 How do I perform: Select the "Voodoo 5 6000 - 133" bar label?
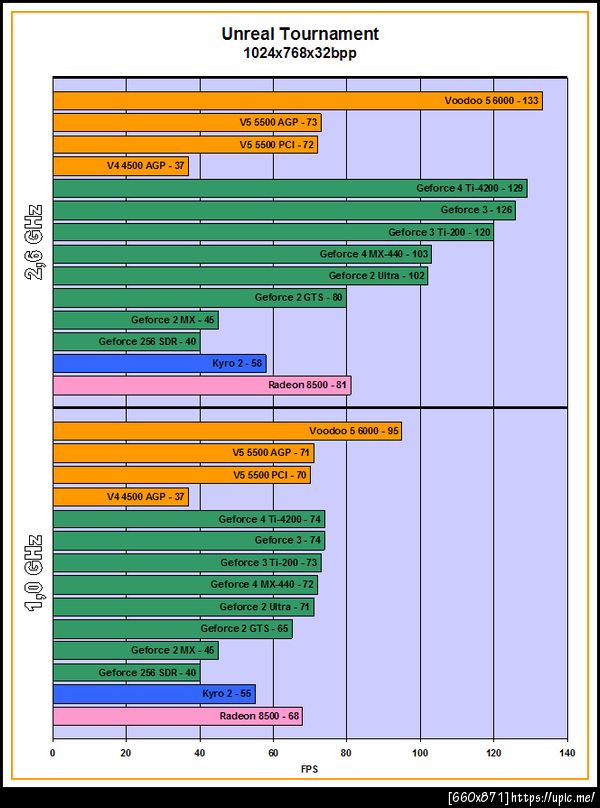pos(492,100)
